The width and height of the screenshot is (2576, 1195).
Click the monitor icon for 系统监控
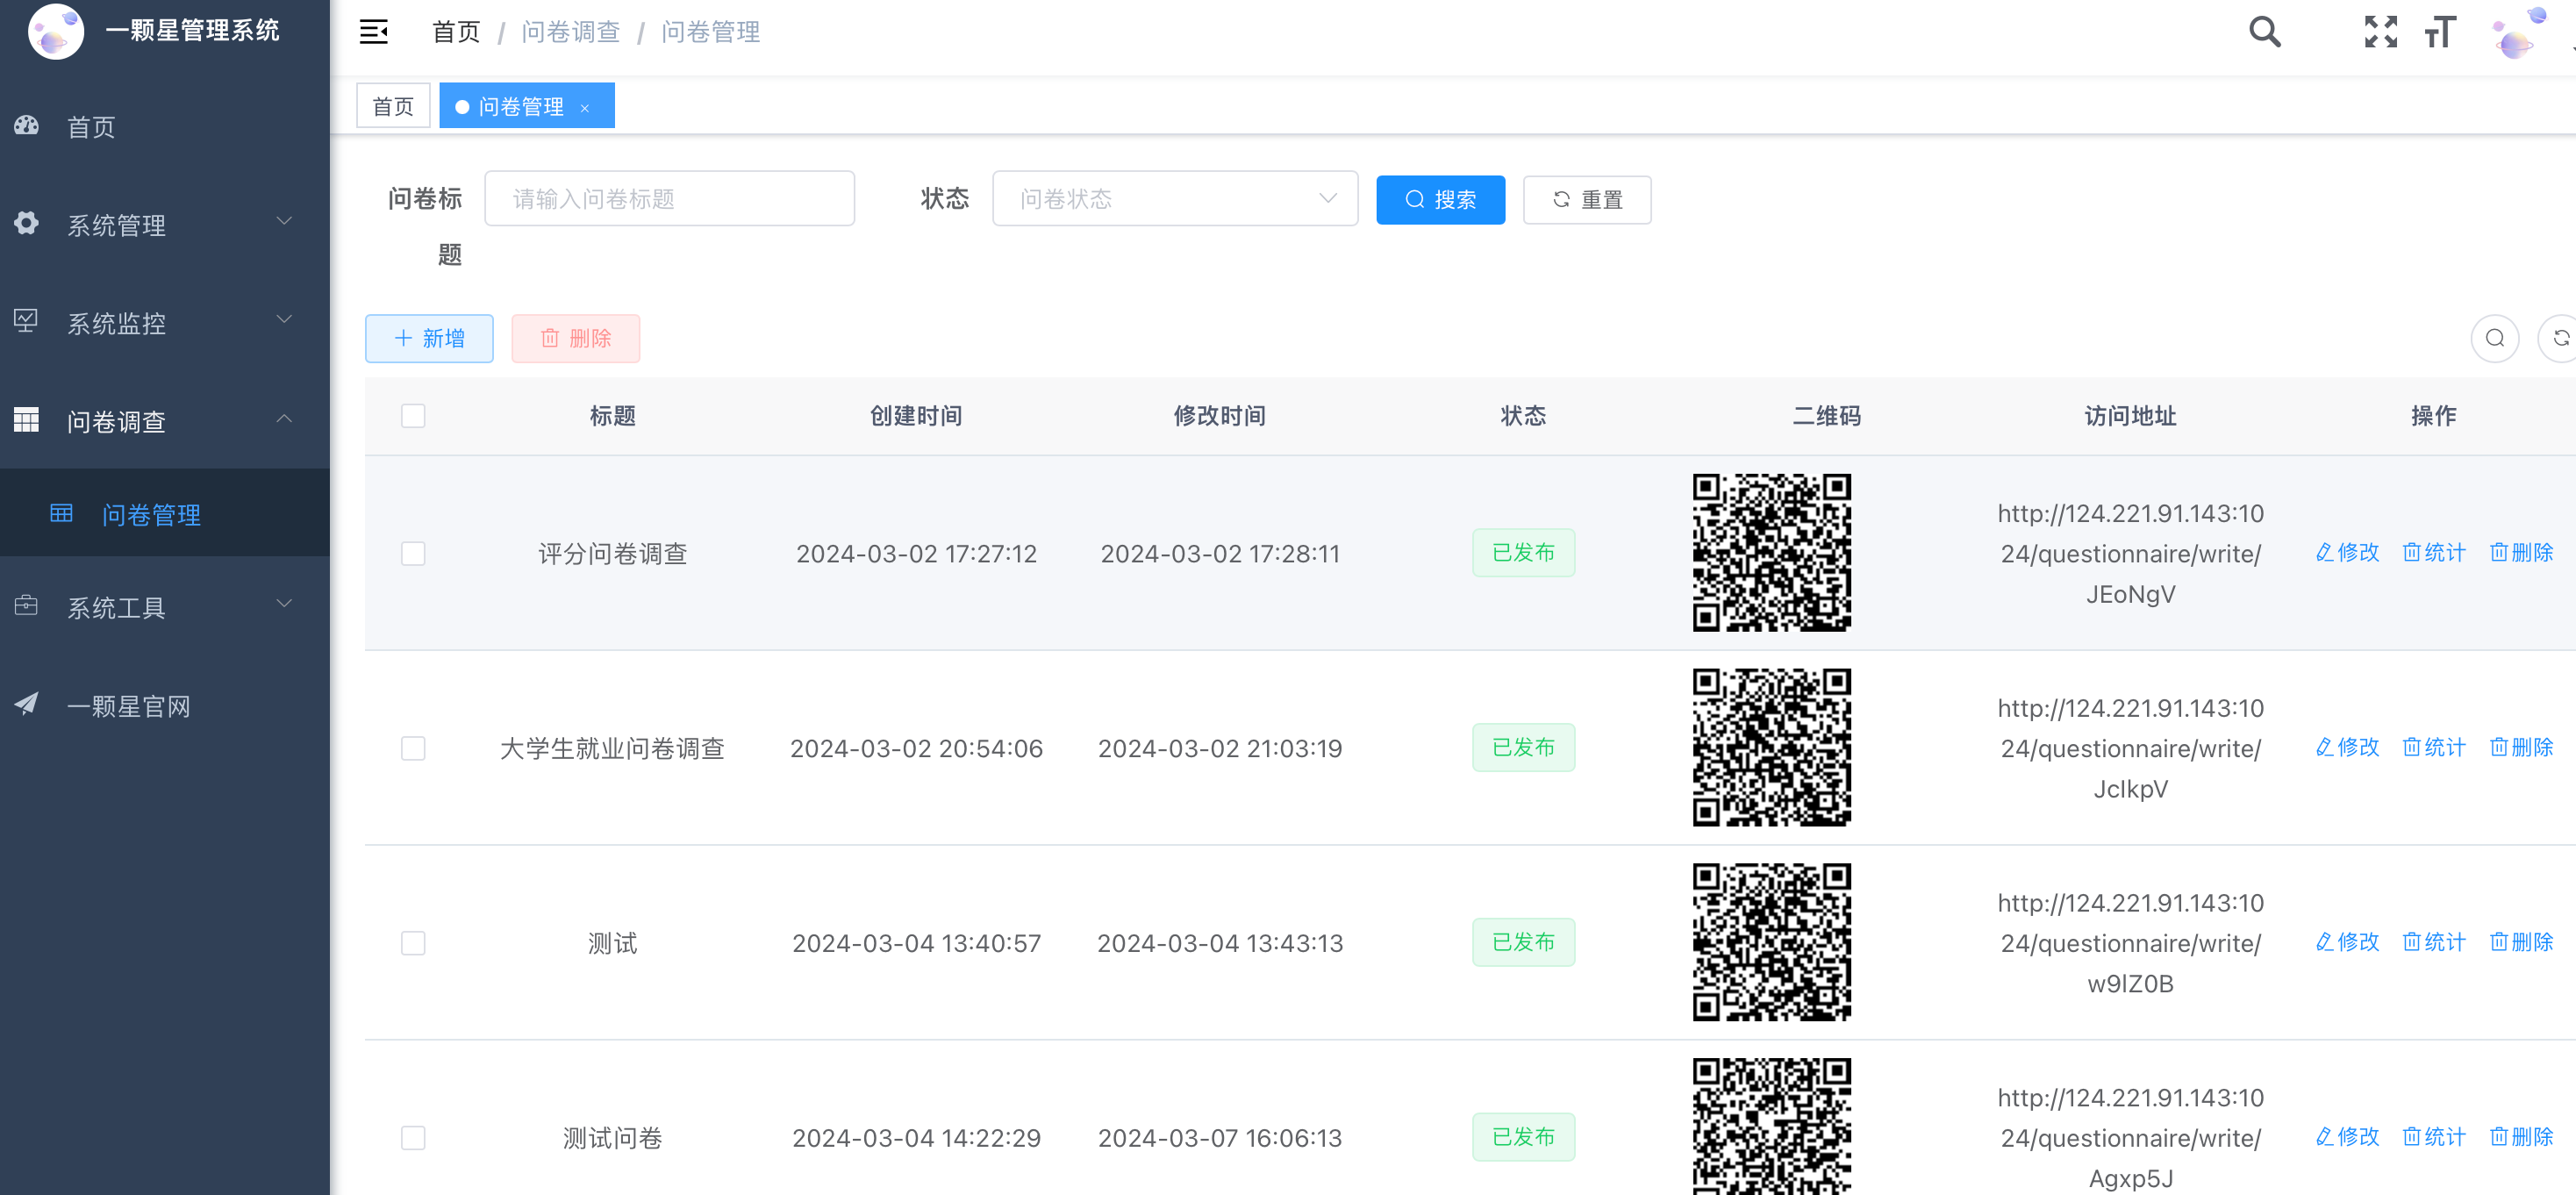[26, 321]
